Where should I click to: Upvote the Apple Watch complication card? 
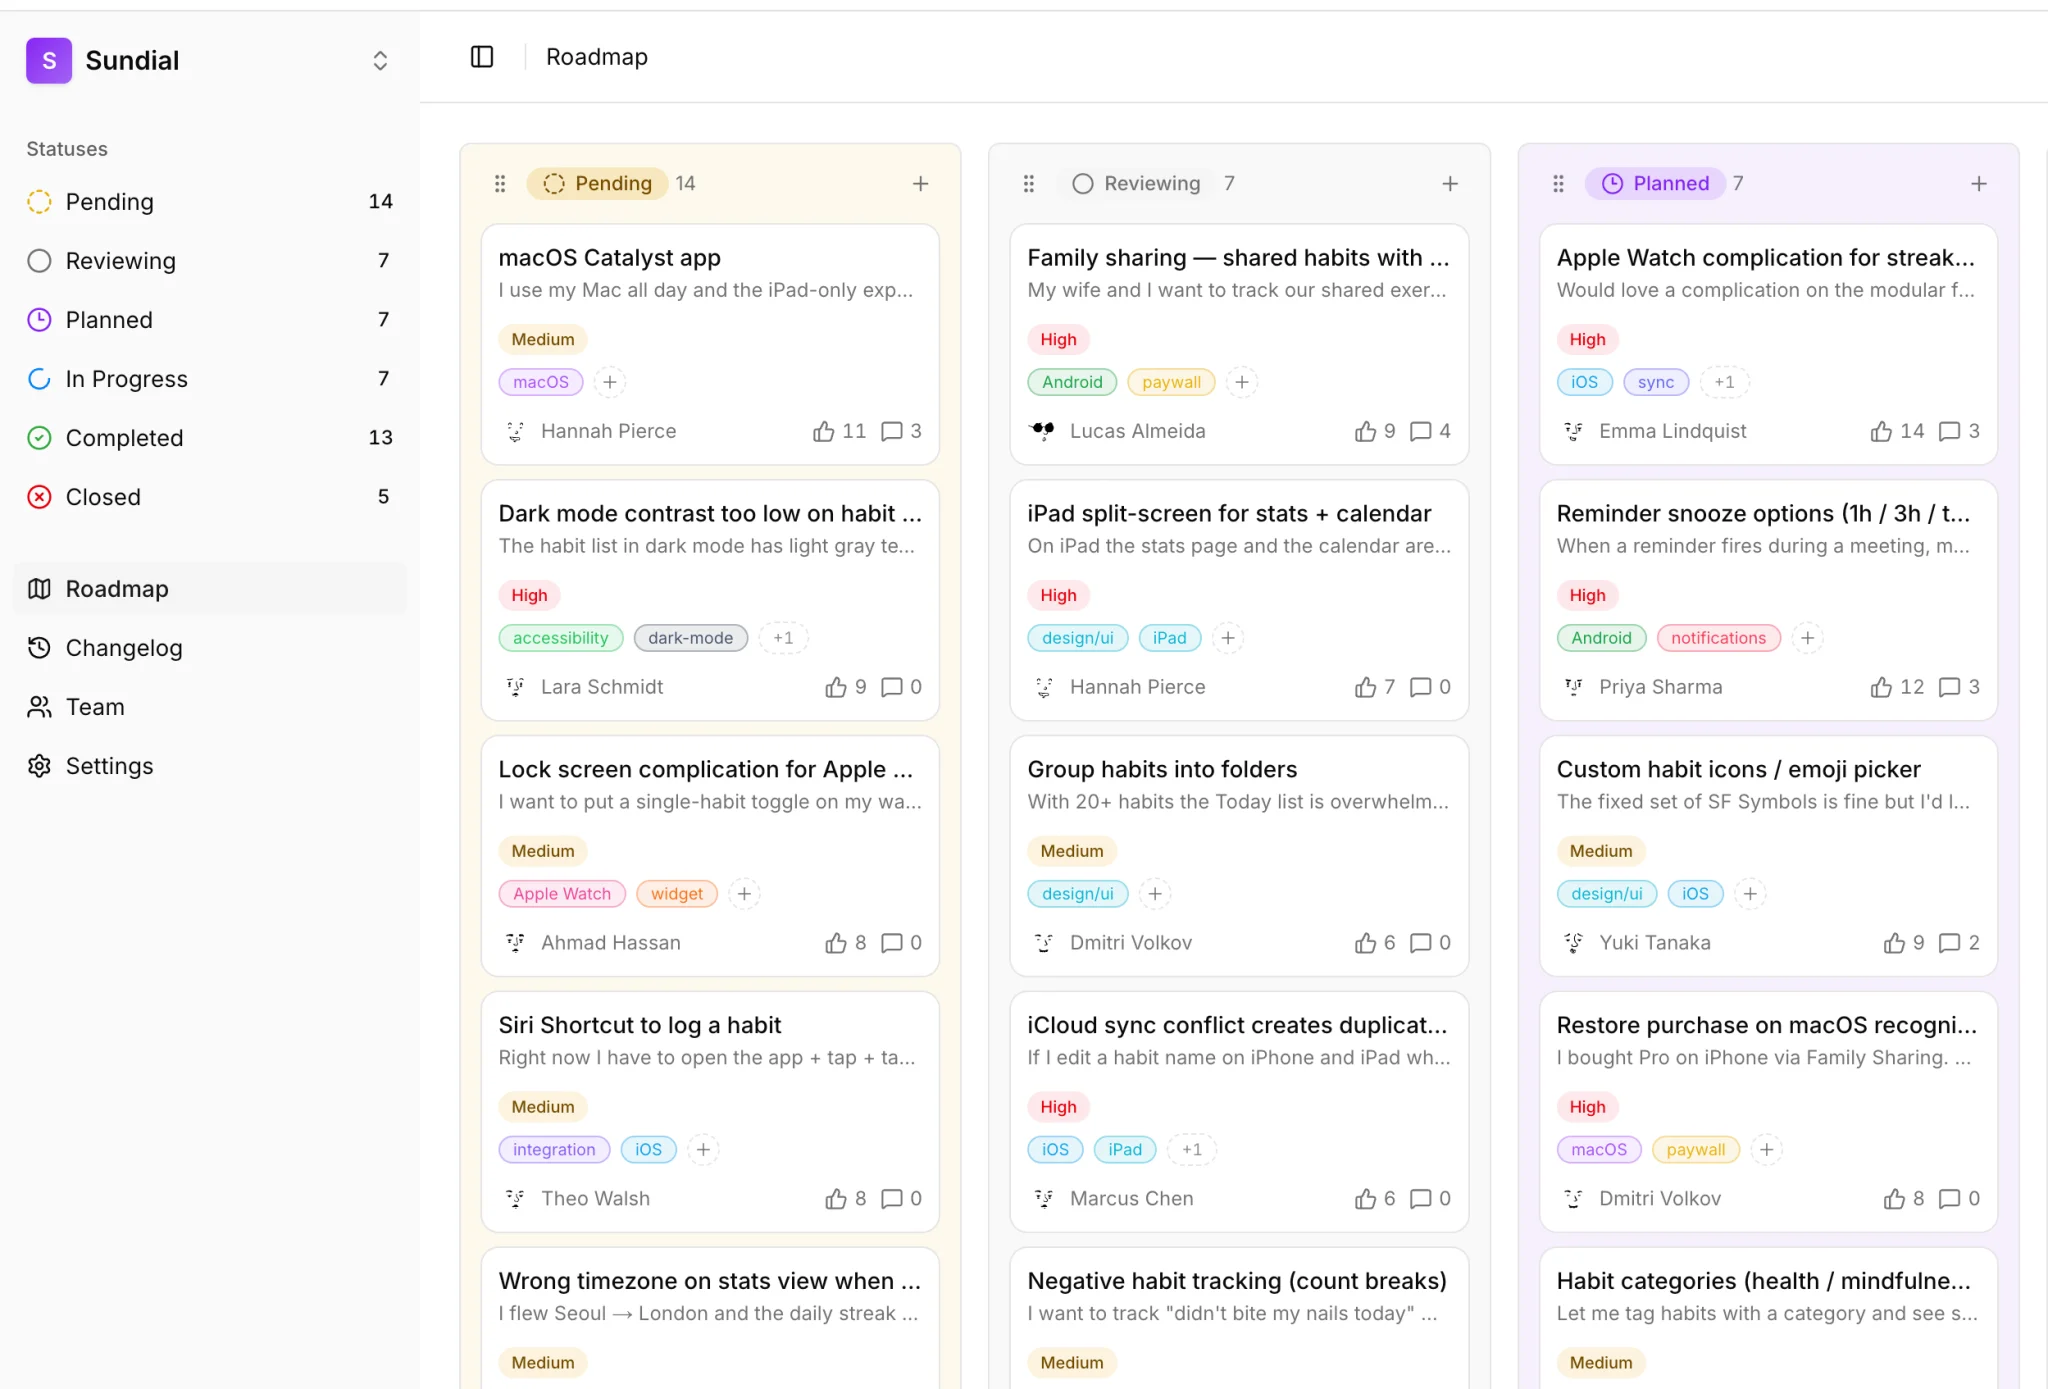(x=1897, y=431)
